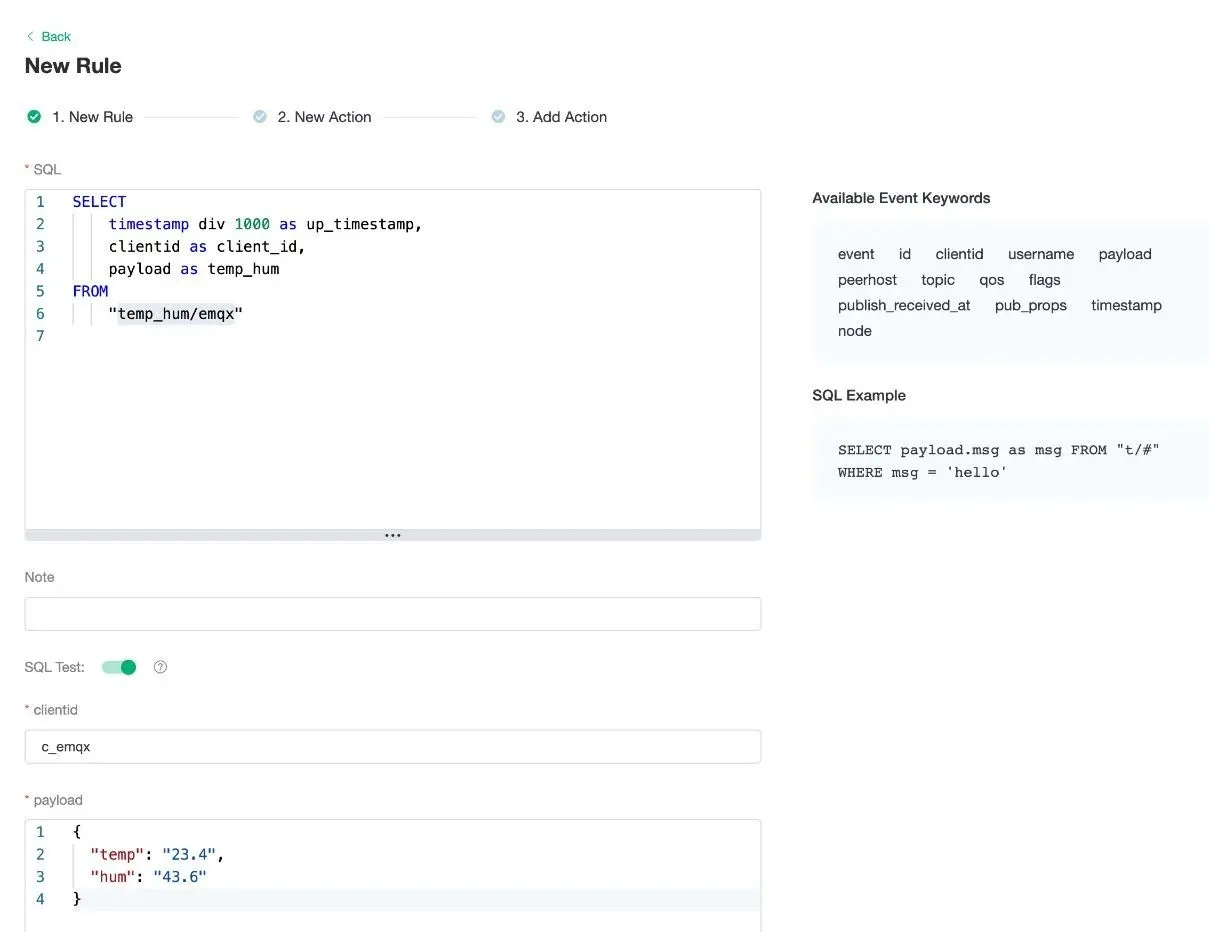The image size is (1209, 932).
Task: Go to the 1. New Rule step
Action: (x=92, y=117)
